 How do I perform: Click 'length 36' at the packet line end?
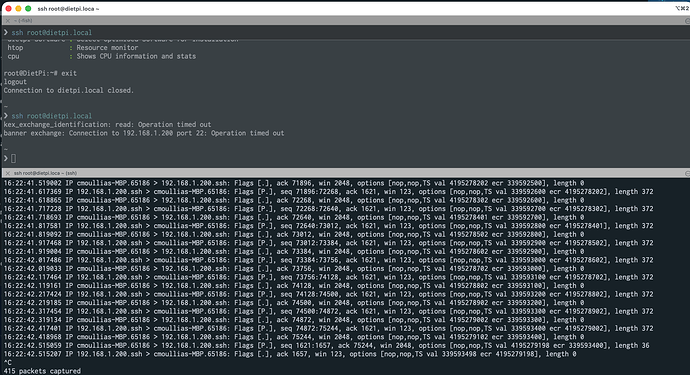click(632, 346)
